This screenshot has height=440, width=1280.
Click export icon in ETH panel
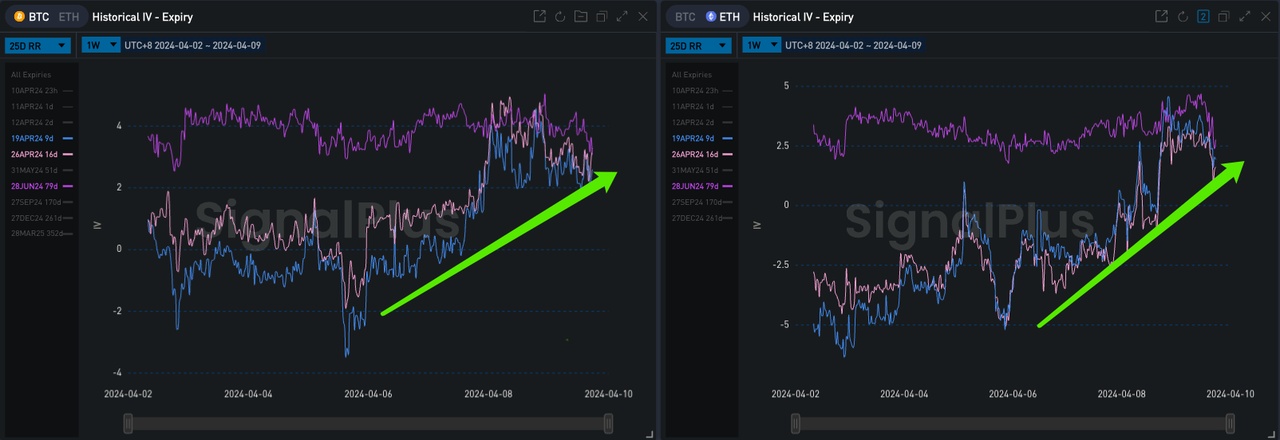pyautogui.click(x=1161, y=17)
